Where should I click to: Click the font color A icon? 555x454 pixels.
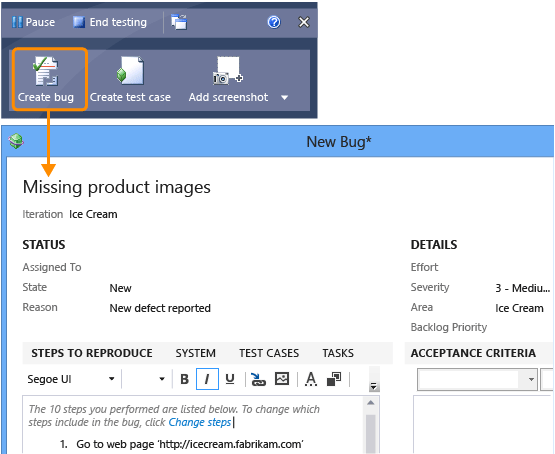pos(311,379)
